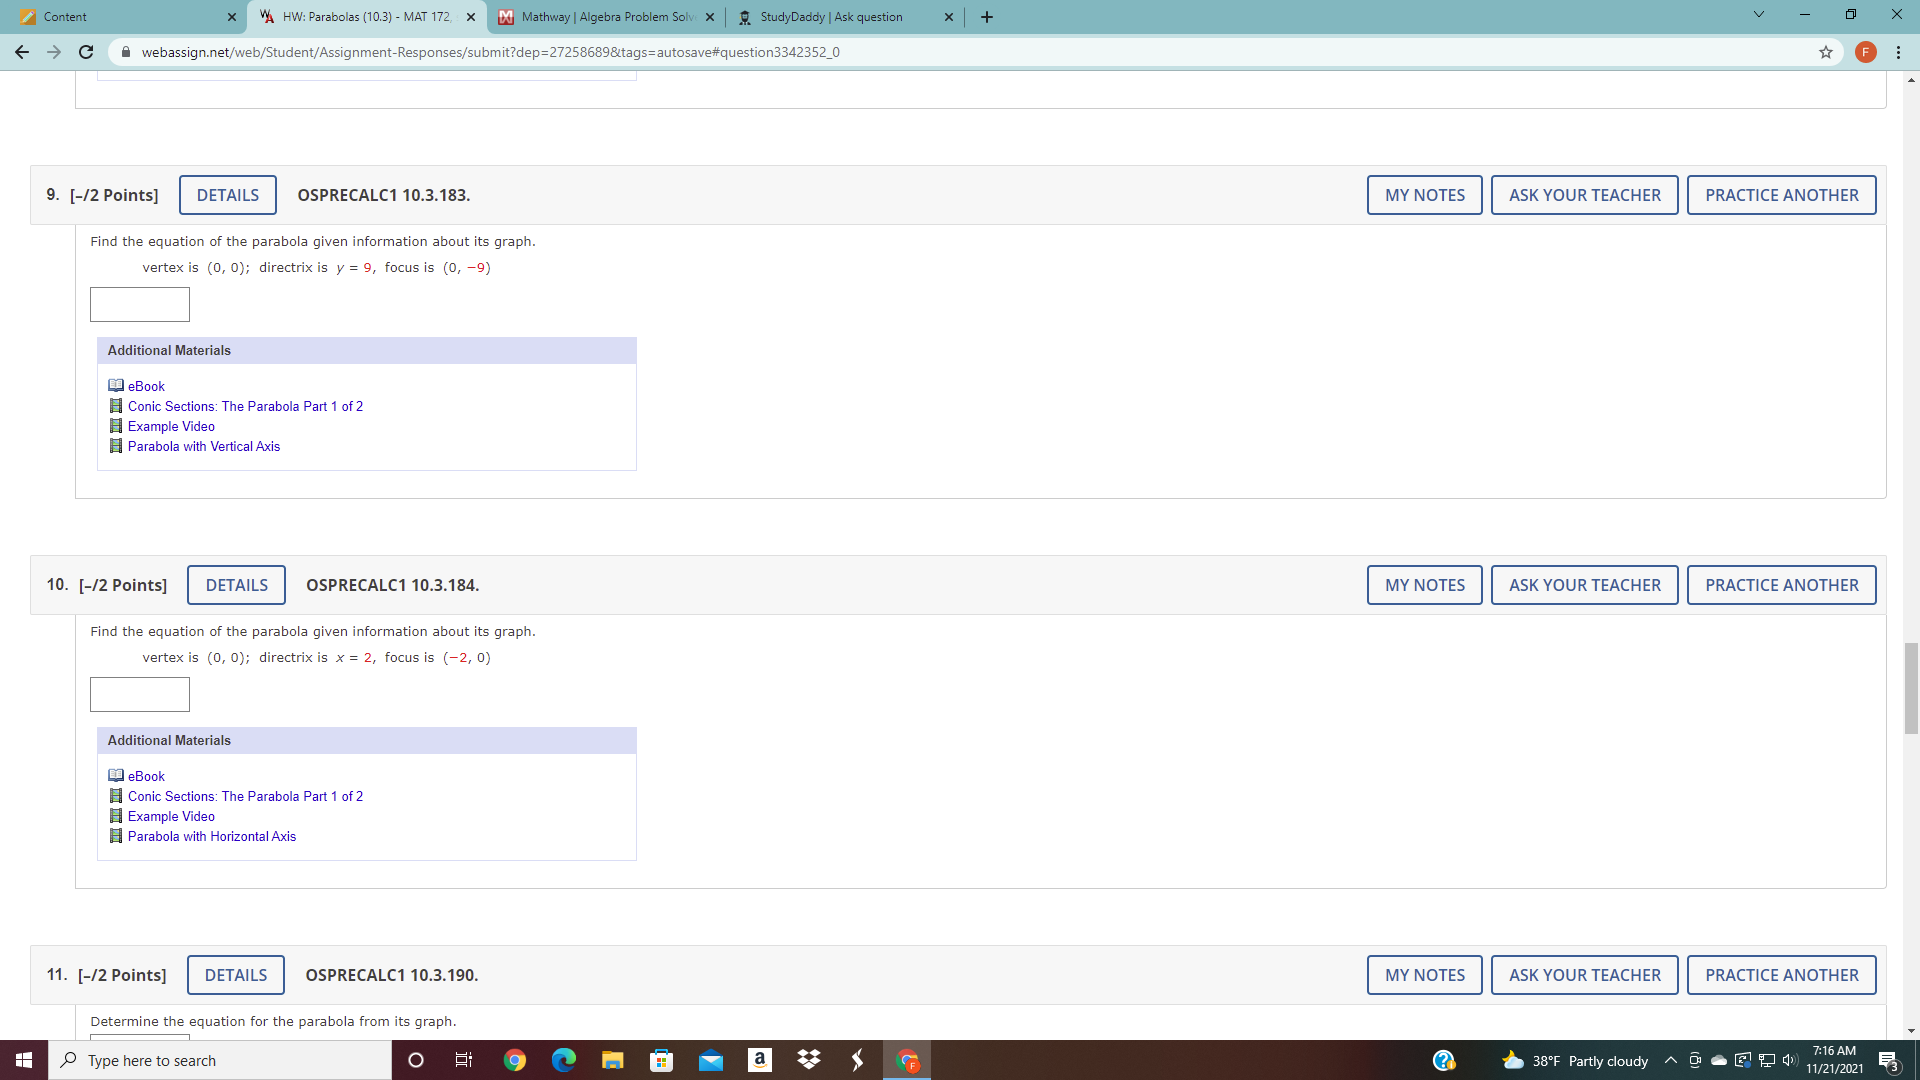
Task: Bookmark page with star icon
Action: click(x=1826, y=52)
